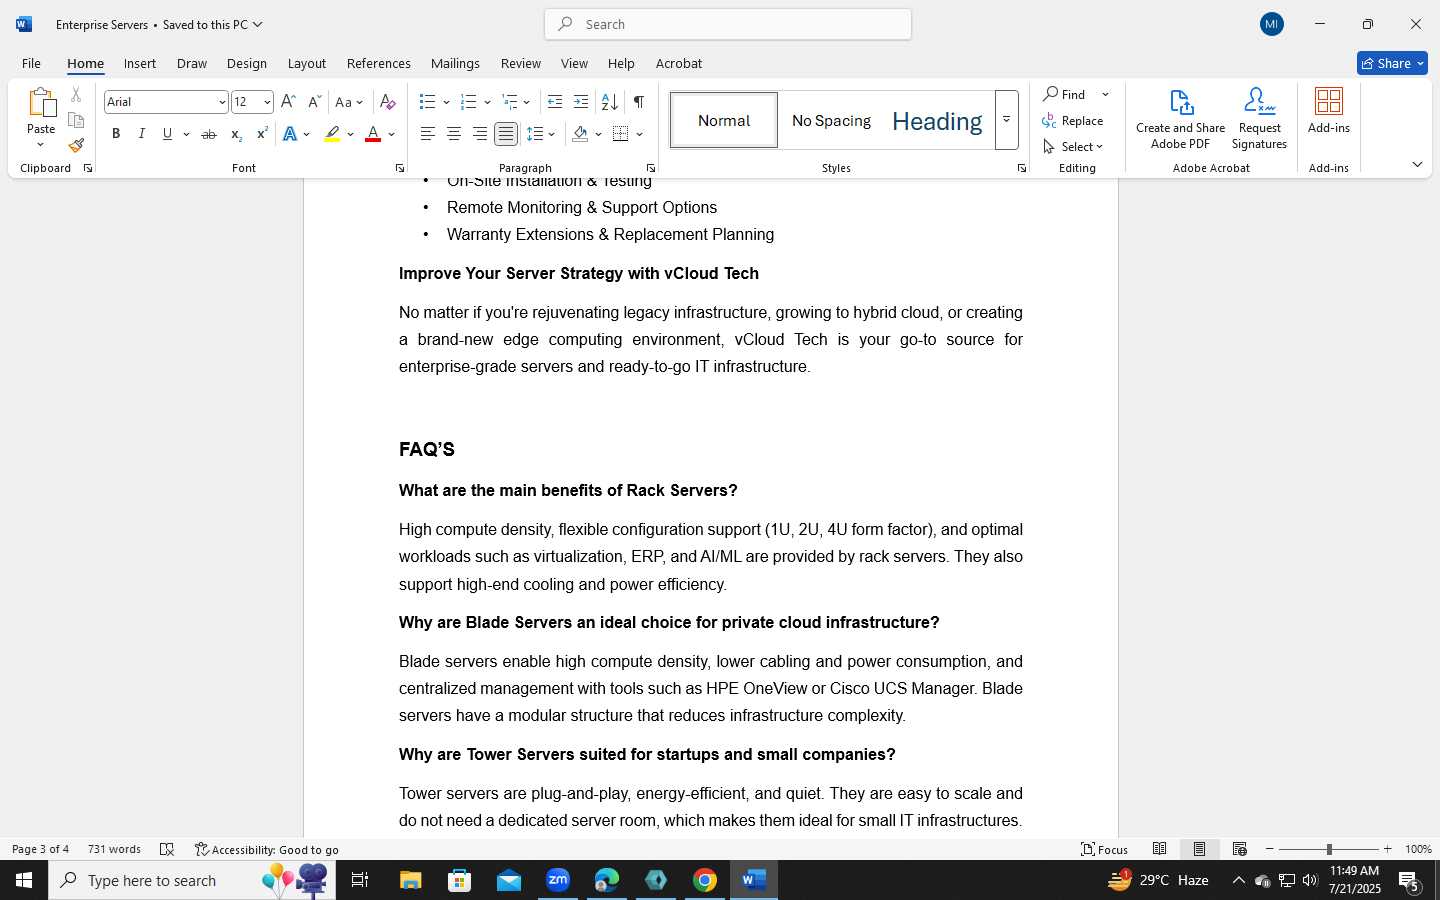1440x900 pixels.
Task: Open line spacing dropdown
Action: coord(541,134)
